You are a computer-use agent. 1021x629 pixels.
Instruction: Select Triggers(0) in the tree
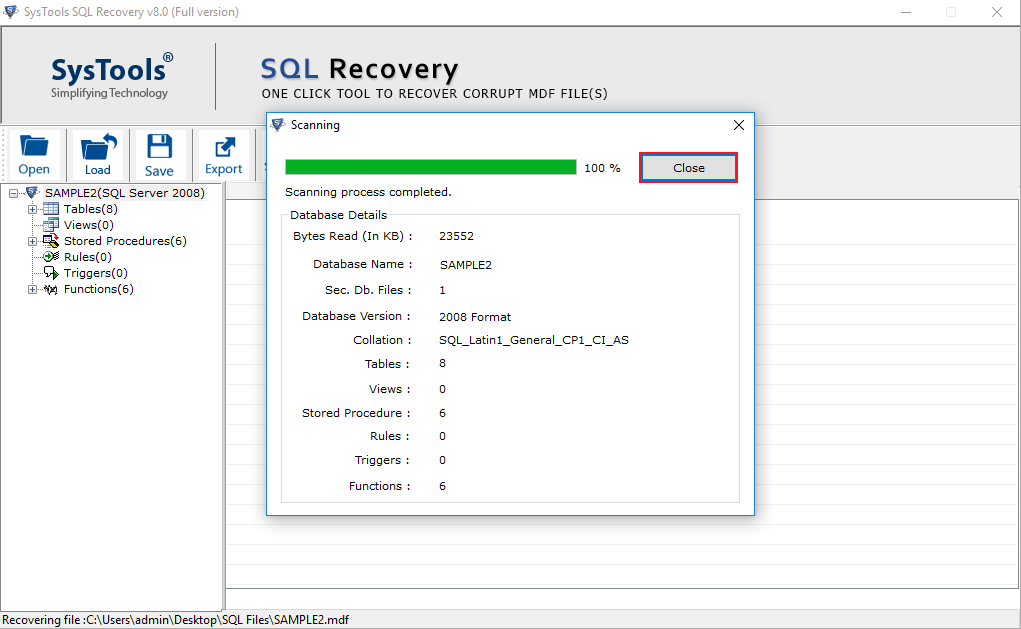pos(96,273)
